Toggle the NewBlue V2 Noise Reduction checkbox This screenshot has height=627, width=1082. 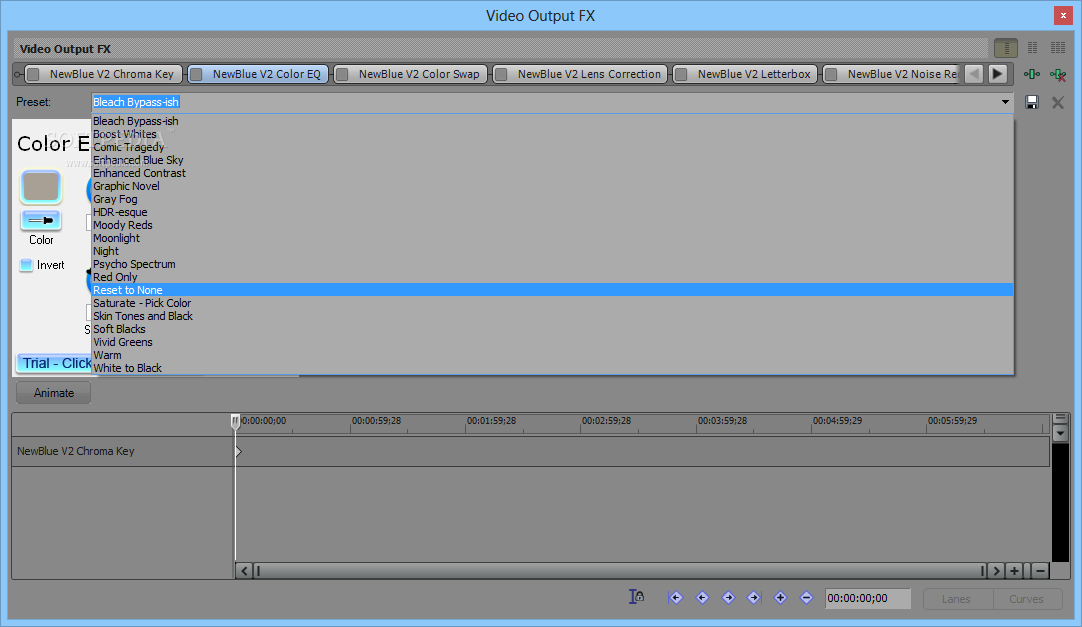coord(831,74)
